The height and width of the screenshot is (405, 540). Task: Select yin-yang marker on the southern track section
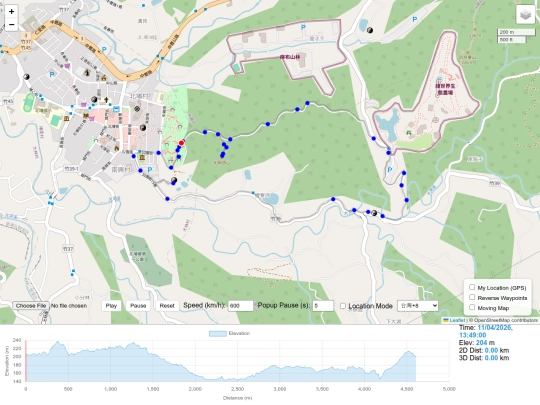pos(374,213)
